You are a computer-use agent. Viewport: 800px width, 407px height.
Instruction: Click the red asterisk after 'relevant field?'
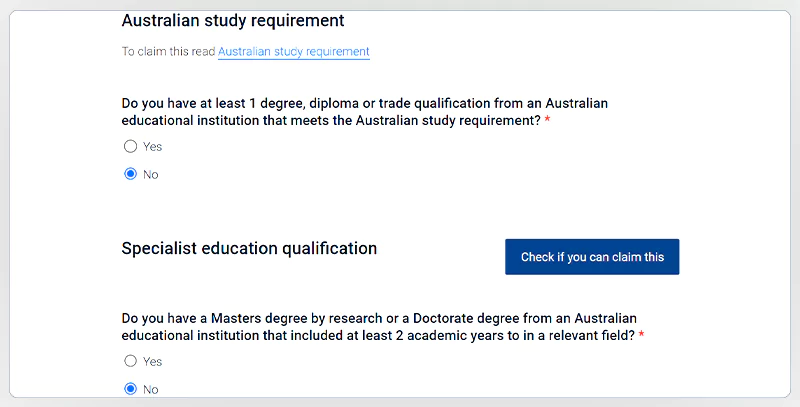tap(641, 336)
